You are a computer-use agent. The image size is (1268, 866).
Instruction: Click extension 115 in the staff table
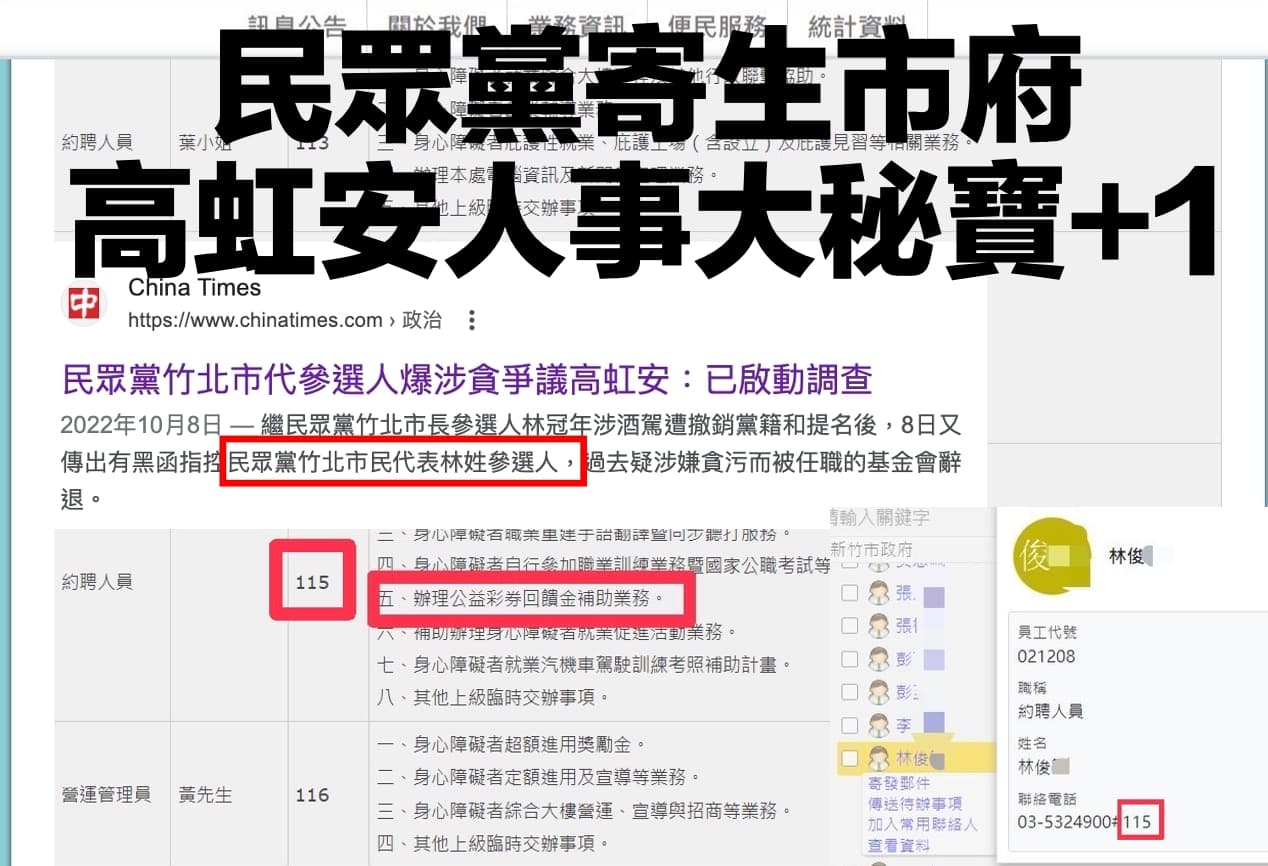coord(312,581)
